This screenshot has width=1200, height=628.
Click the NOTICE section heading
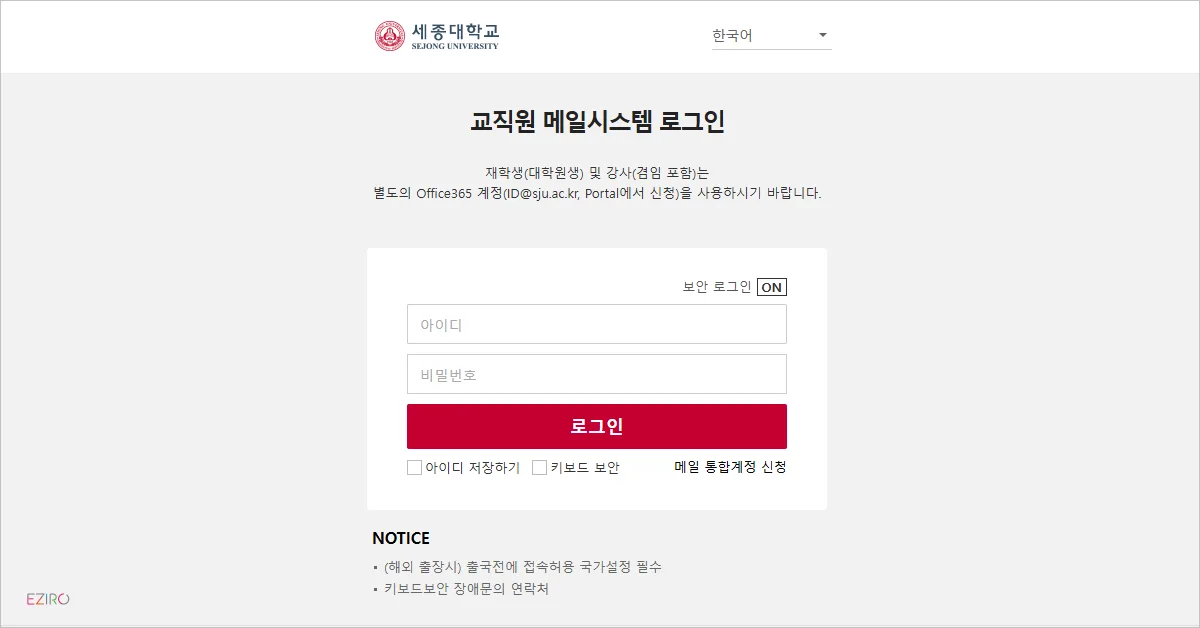tap(399, 537)
